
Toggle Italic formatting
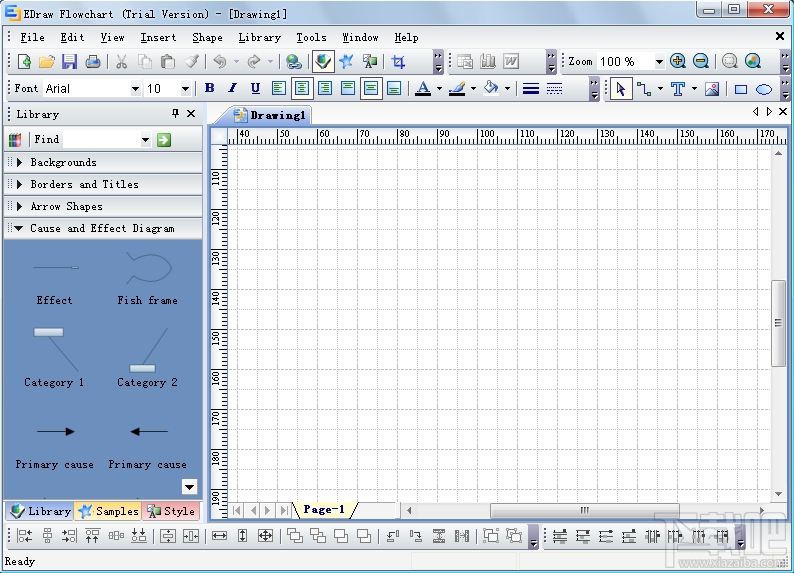tap(232, 89)
